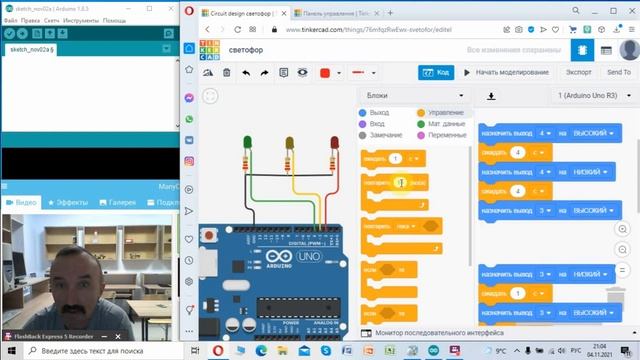The width and height of the screenshot is (640, 360).
Task: Open the 1 (Arduino Uno R3) board dropdown
Action: 594,96
